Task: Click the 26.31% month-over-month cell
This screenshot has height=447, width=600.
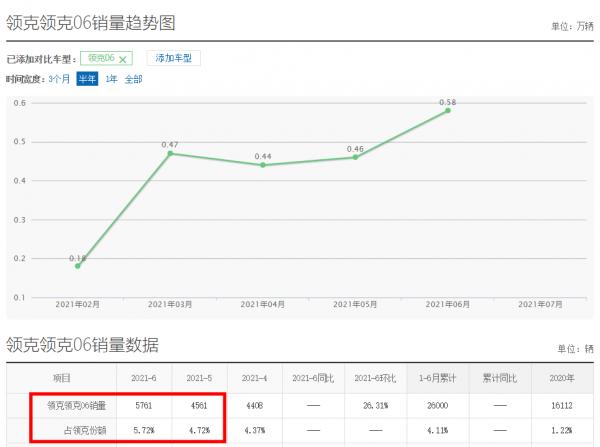Action: (x=373, y=407)
